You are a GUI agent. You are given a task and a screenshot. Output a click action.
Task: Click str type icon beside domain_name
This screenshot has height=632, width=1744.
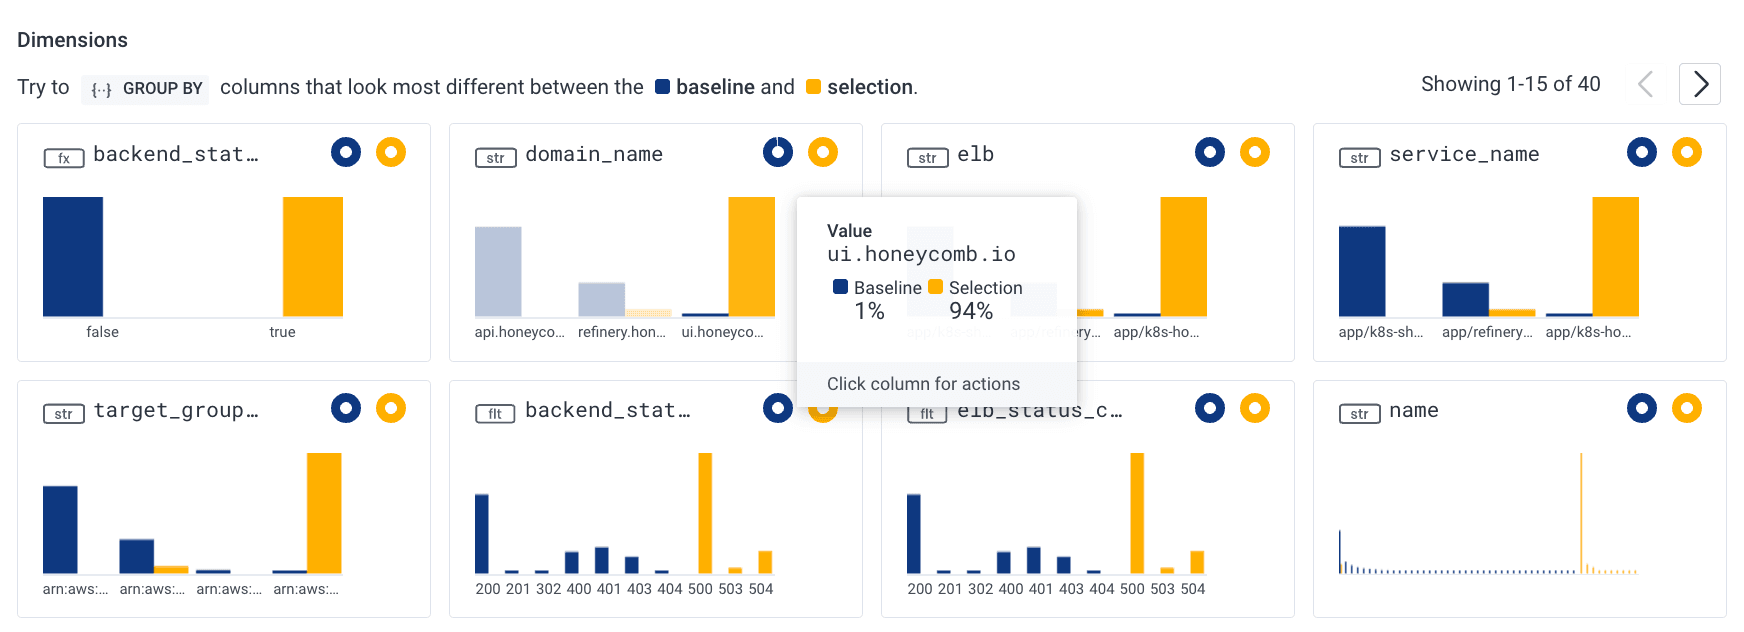pos(495,157)
